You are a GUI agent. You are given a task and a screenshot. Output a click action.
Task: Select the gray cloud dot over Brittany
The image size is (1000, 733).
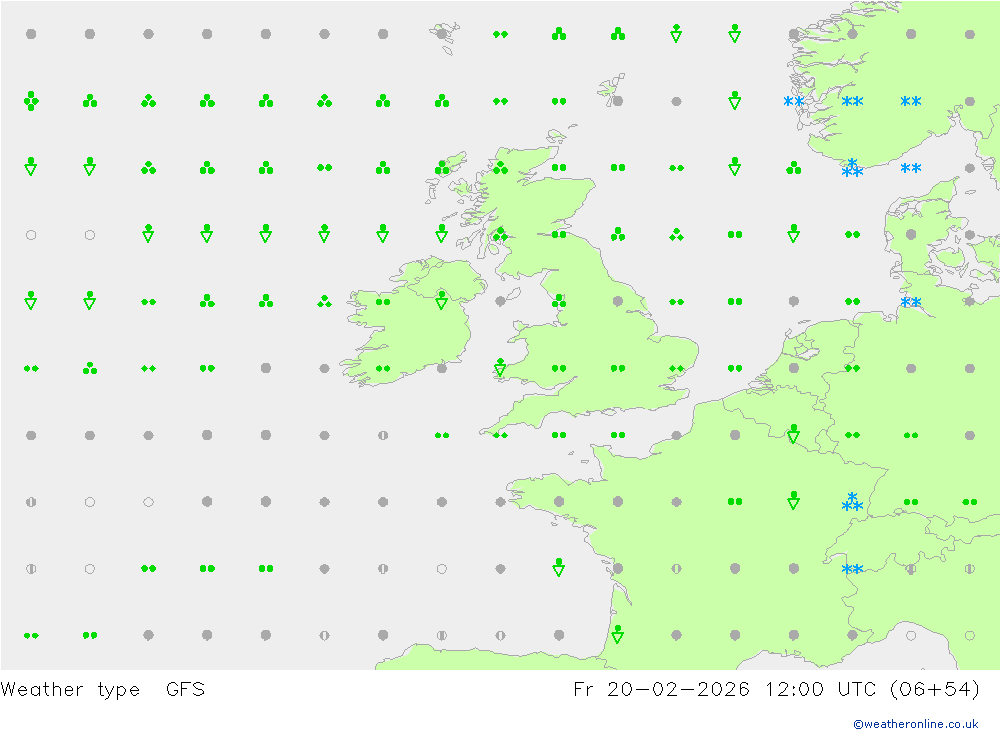tap(559, 501)
